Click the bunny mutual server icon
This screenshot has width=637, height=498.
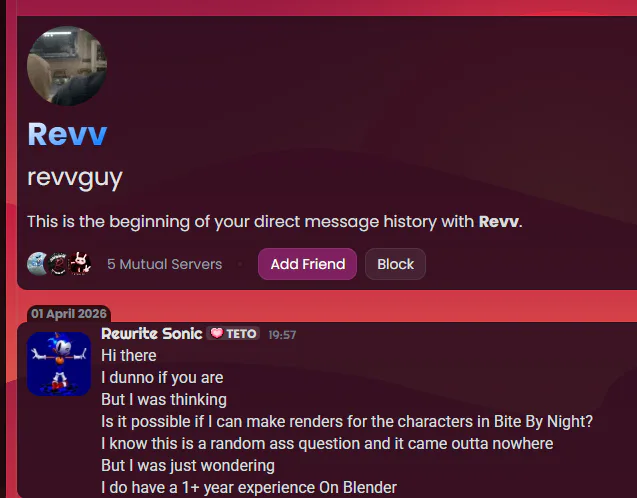(x=80, y=264)
